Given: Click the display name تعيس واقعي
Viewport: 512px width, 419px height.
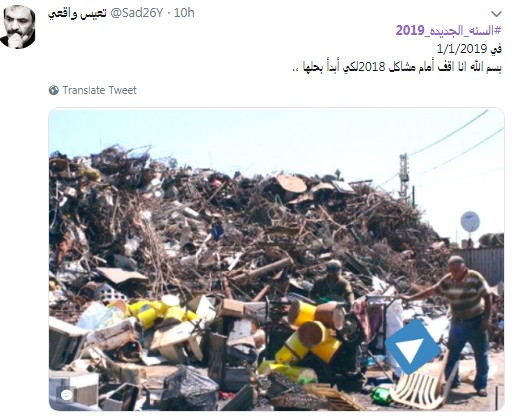Looking at the screenshot, I should (x=77, y=13).
